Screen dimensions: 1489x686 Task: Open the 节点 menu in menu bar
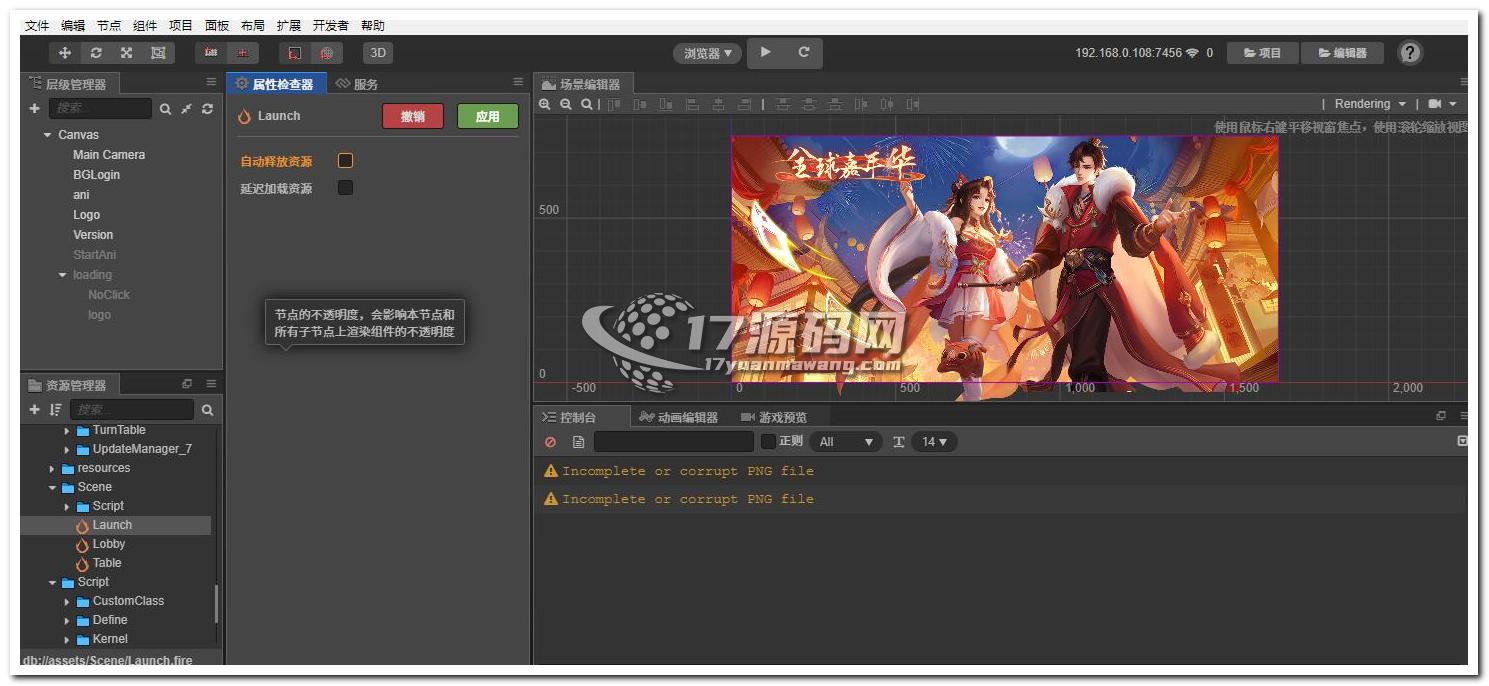click(108, 25)
